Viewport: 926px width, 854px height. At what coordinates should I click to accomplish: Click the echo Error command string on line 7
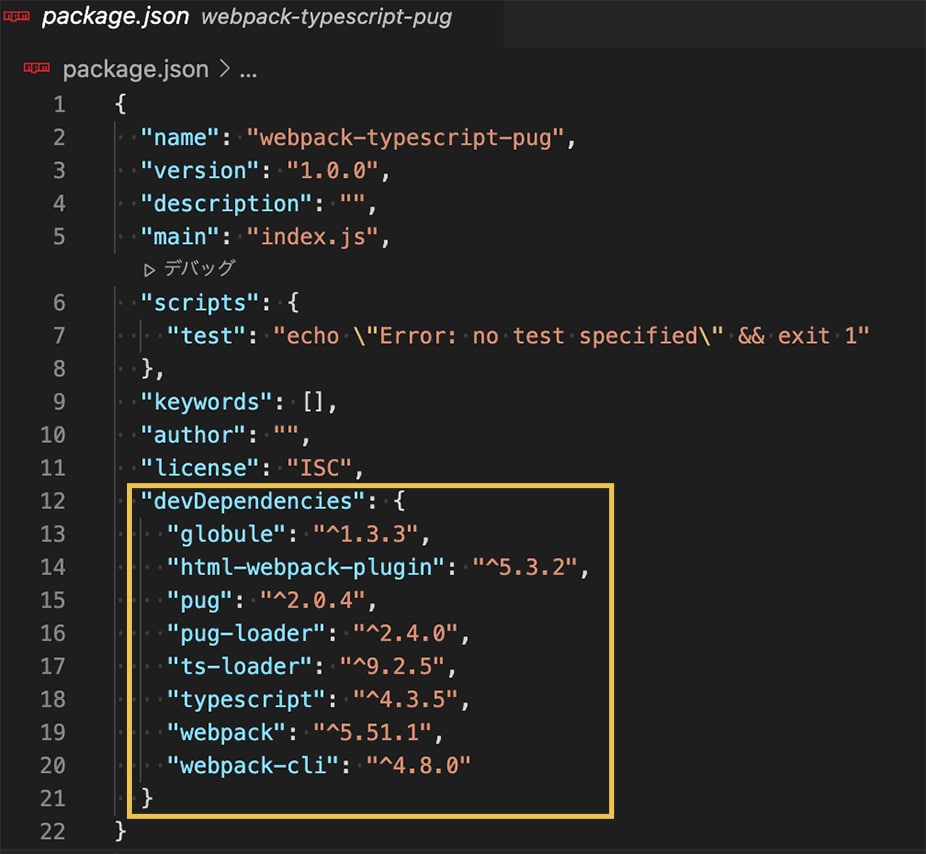pos(571,336)
